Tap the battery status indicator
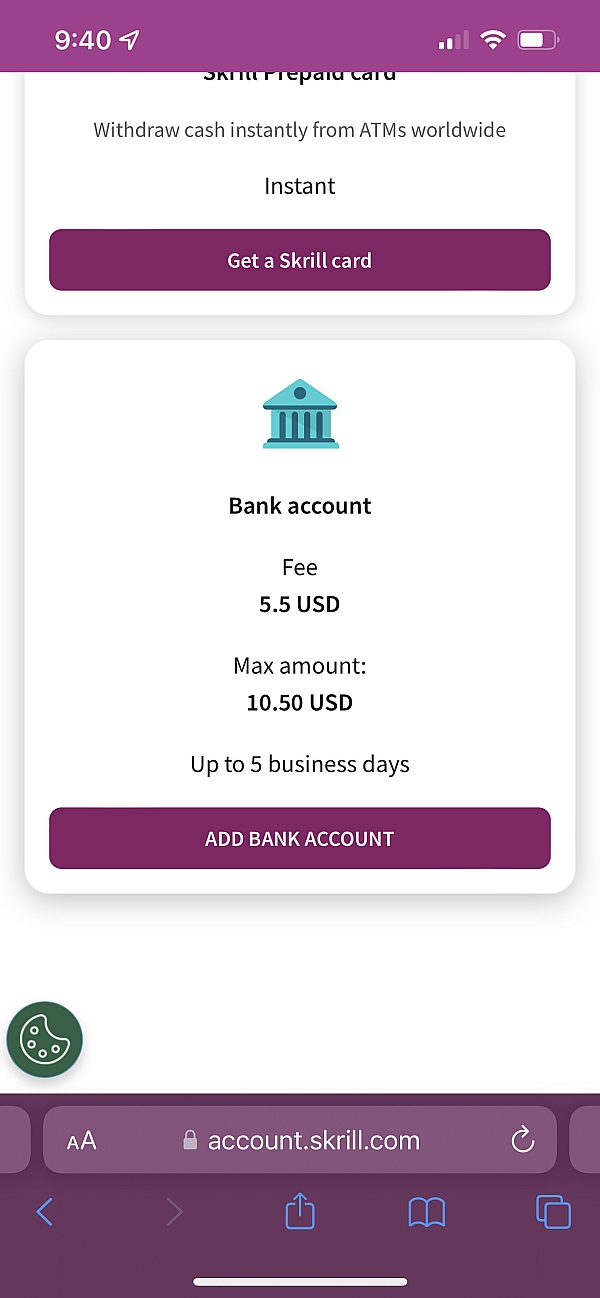Viewport: 600px width, 1298px height. point(538,40)
